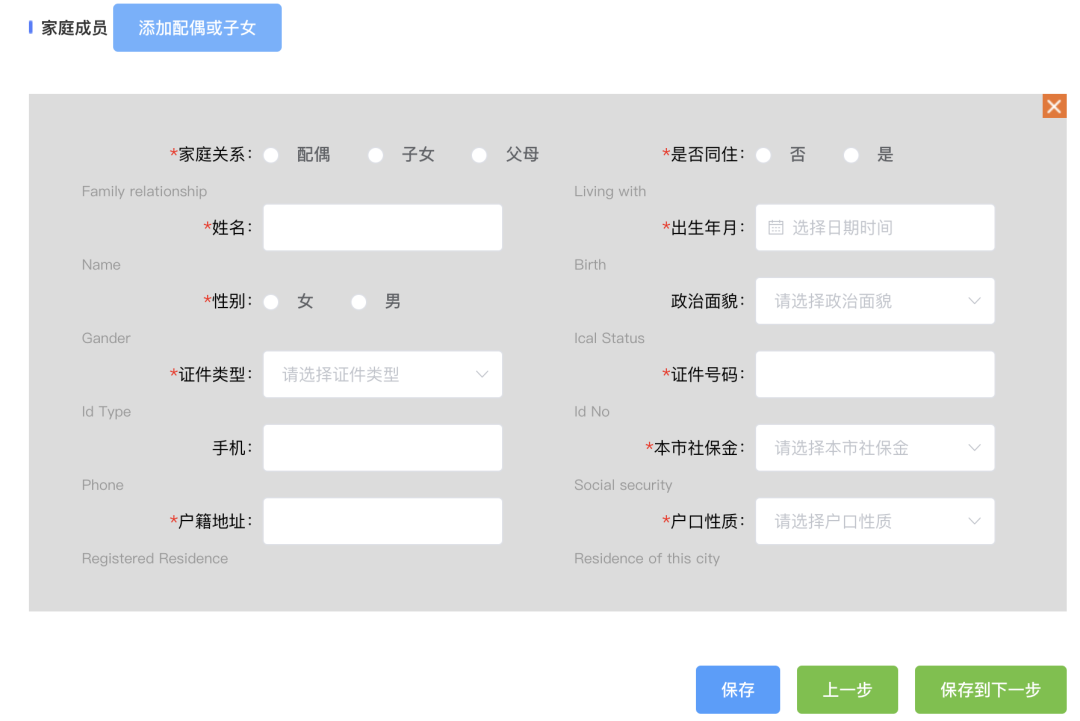1080x721 pixels.
Task: Choose 是 for 是否同住
Action: tap(851, 155)
